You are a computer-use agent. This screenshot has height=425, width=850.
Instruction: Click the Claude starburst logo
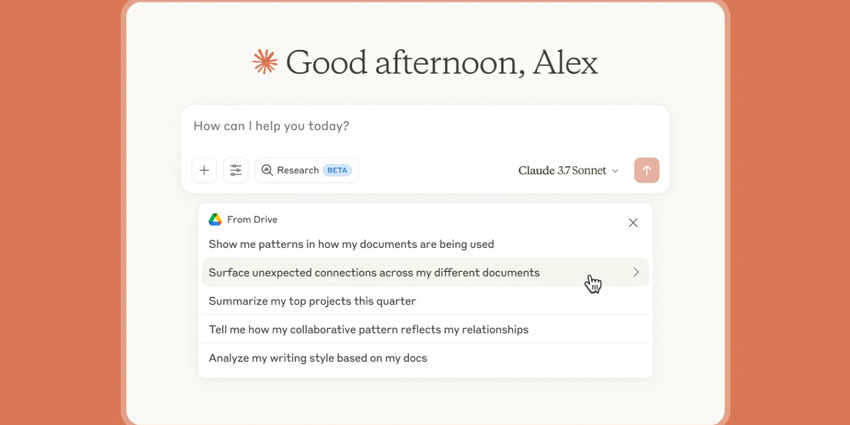click(x=265, y=62)
